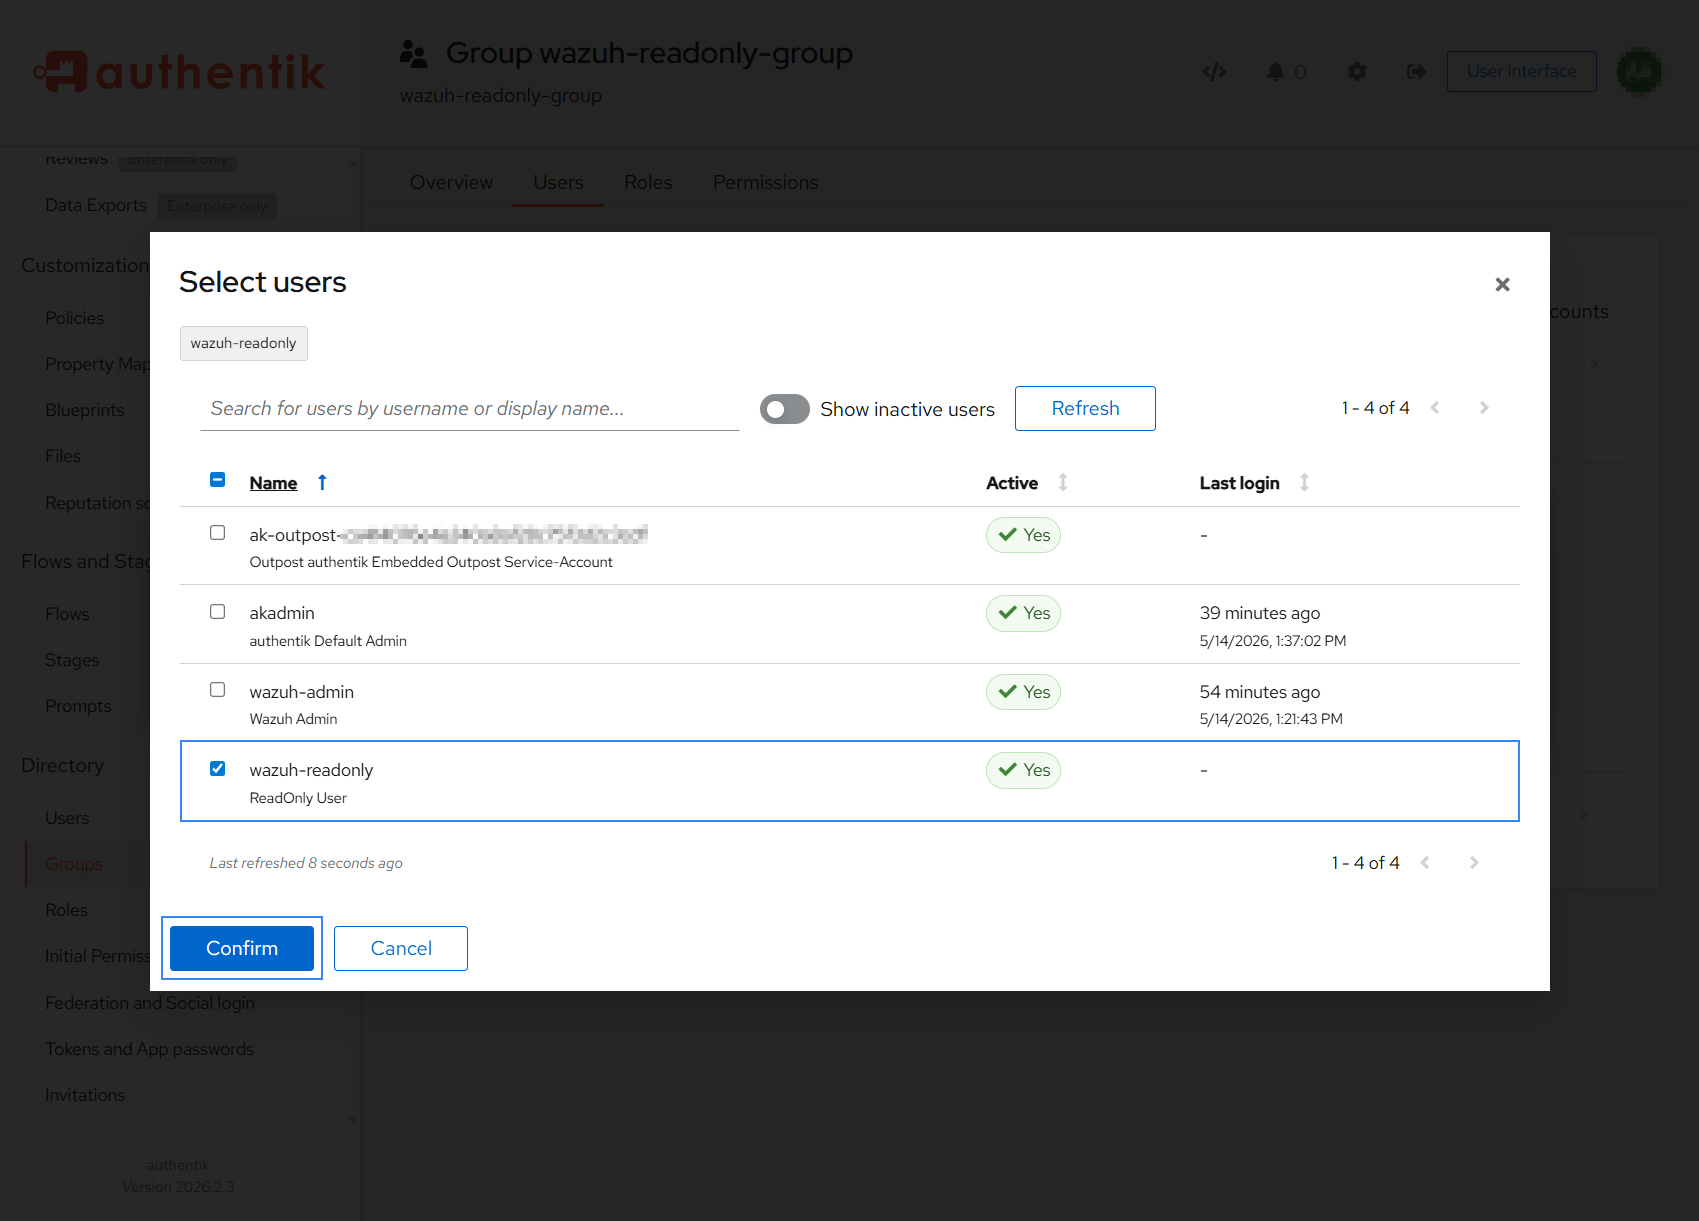The height and width of the screenshot is (1221, 1699).
Task: Close the Select users dialog
Action: (x=1502, y=285)
